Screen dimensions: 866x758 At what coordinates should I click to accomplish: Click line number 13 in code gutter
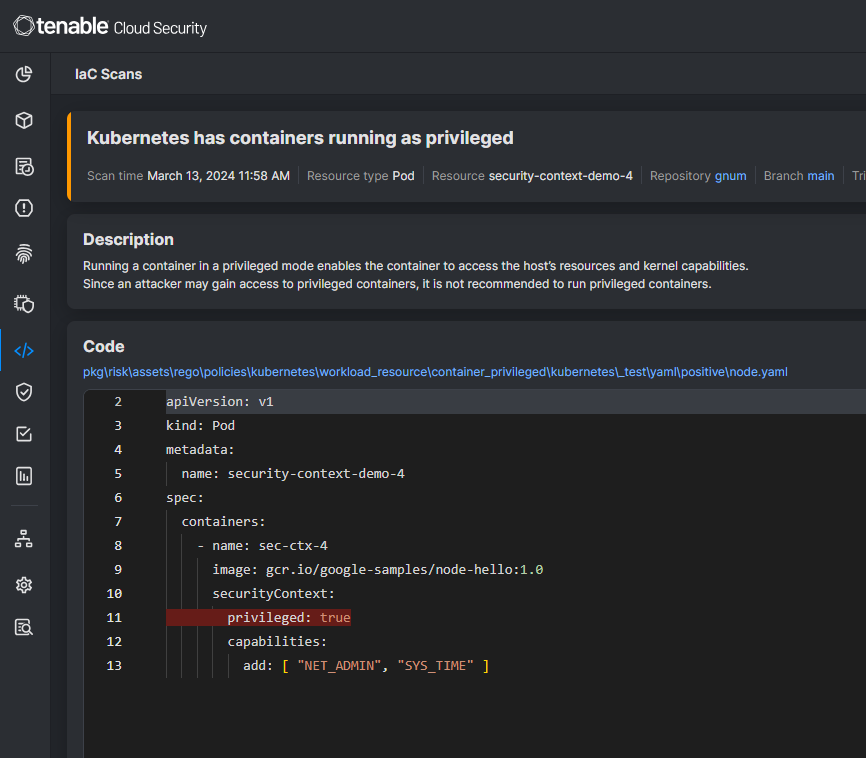coord(114,665)
